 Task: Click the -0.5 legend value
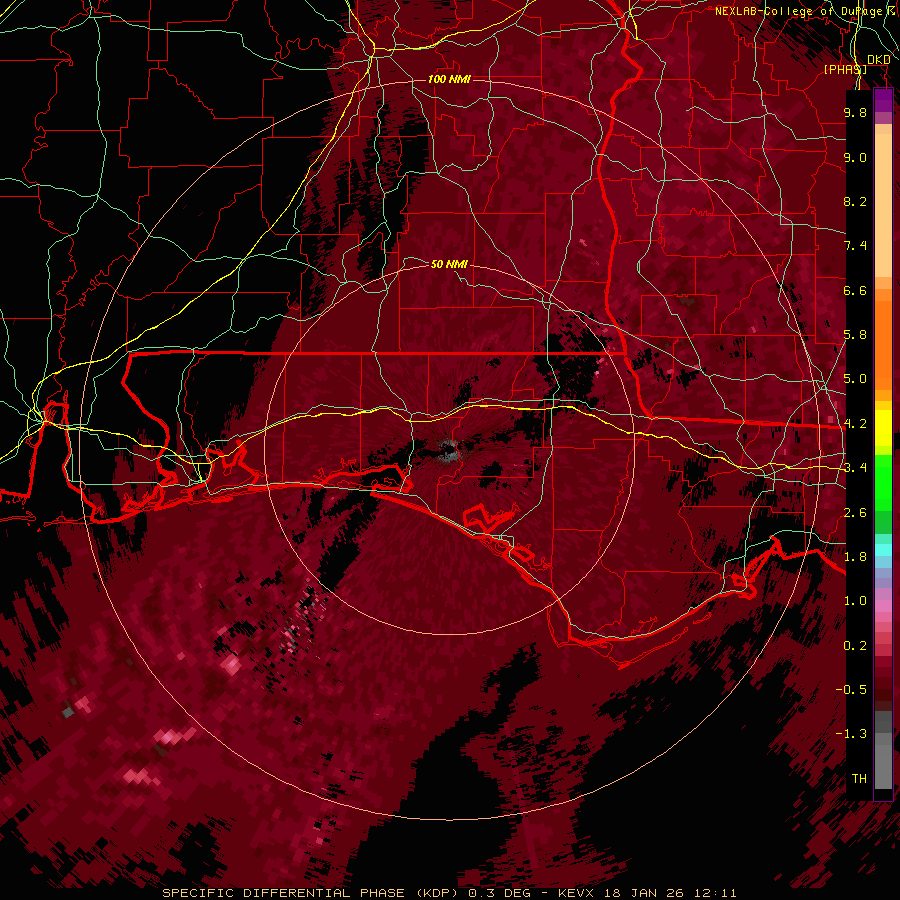point(851,690)
